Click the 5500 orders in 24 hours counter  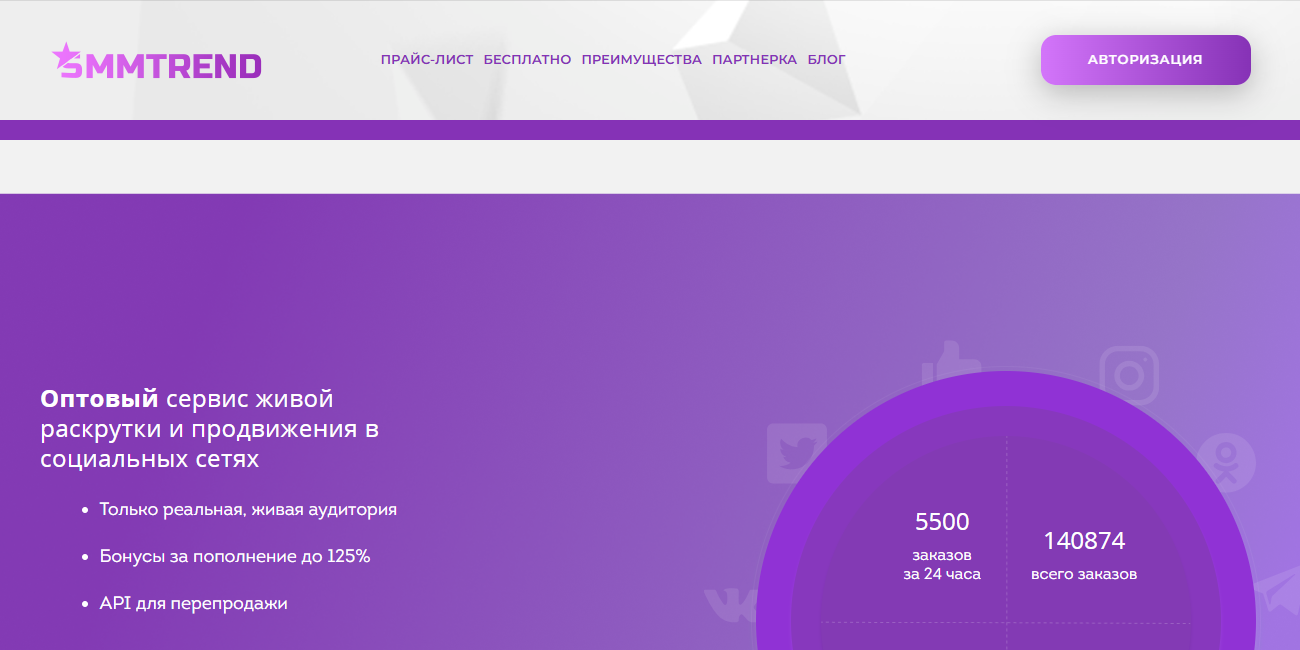click(x=942, y=546)
